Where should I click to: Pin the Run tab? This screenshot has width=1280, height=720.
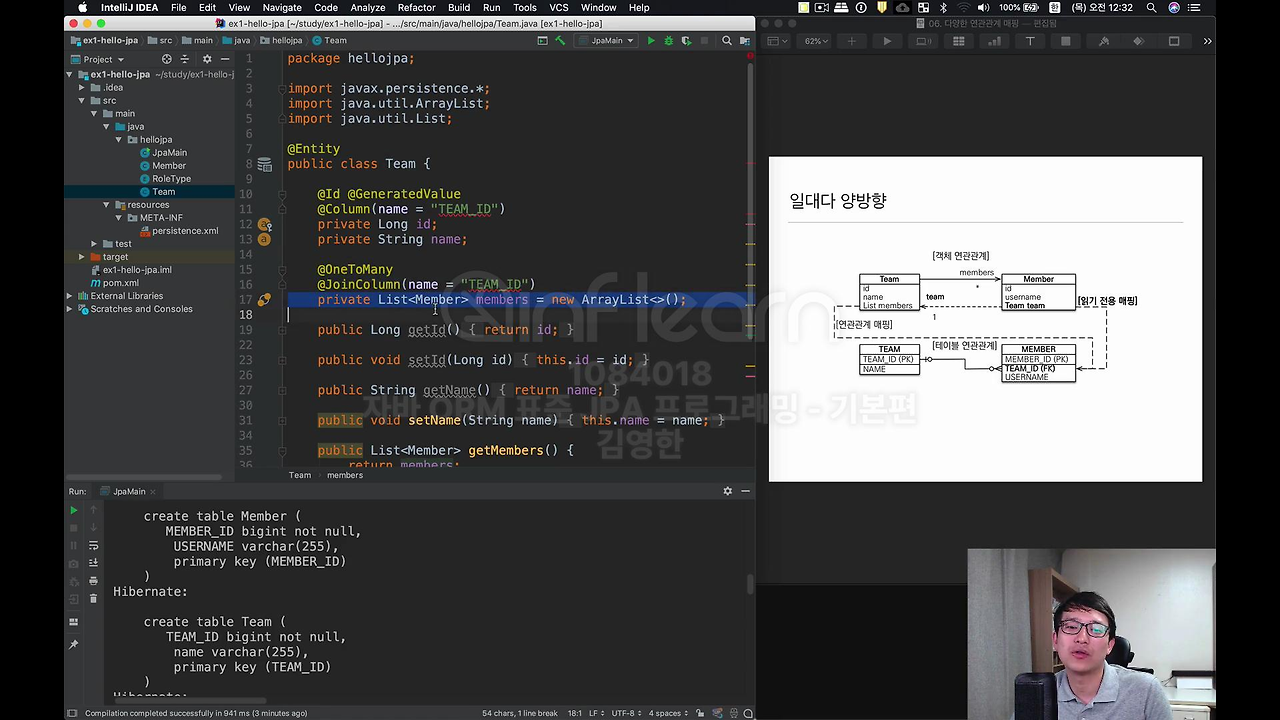(x=73, y=645)
